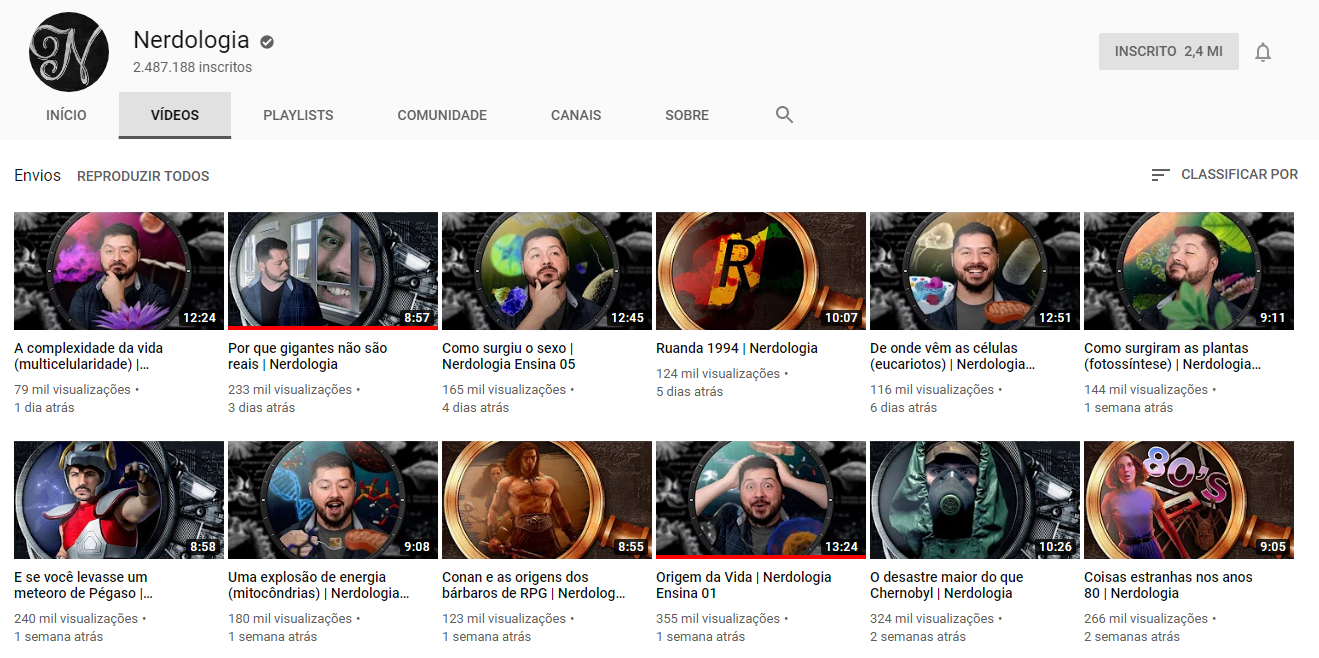1319x658 pixels.
Task: Open thumbnail of Por que gigantes não são reais
Action: tap(333, 271)
